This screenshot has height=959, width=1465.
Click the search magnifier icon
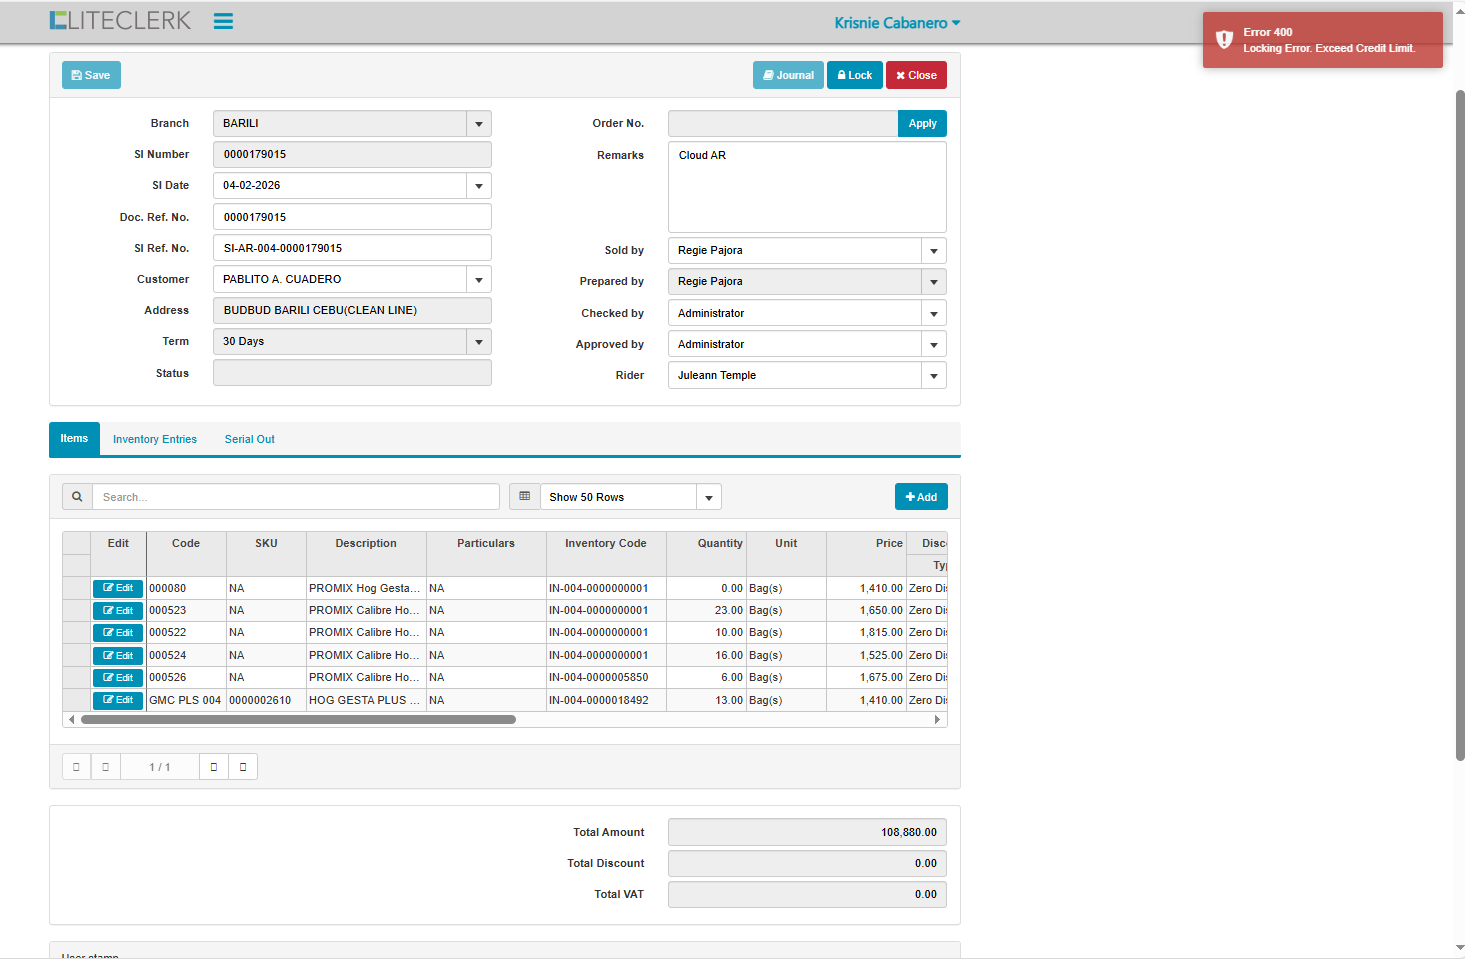pyautogui.click(x=77, y=497)
